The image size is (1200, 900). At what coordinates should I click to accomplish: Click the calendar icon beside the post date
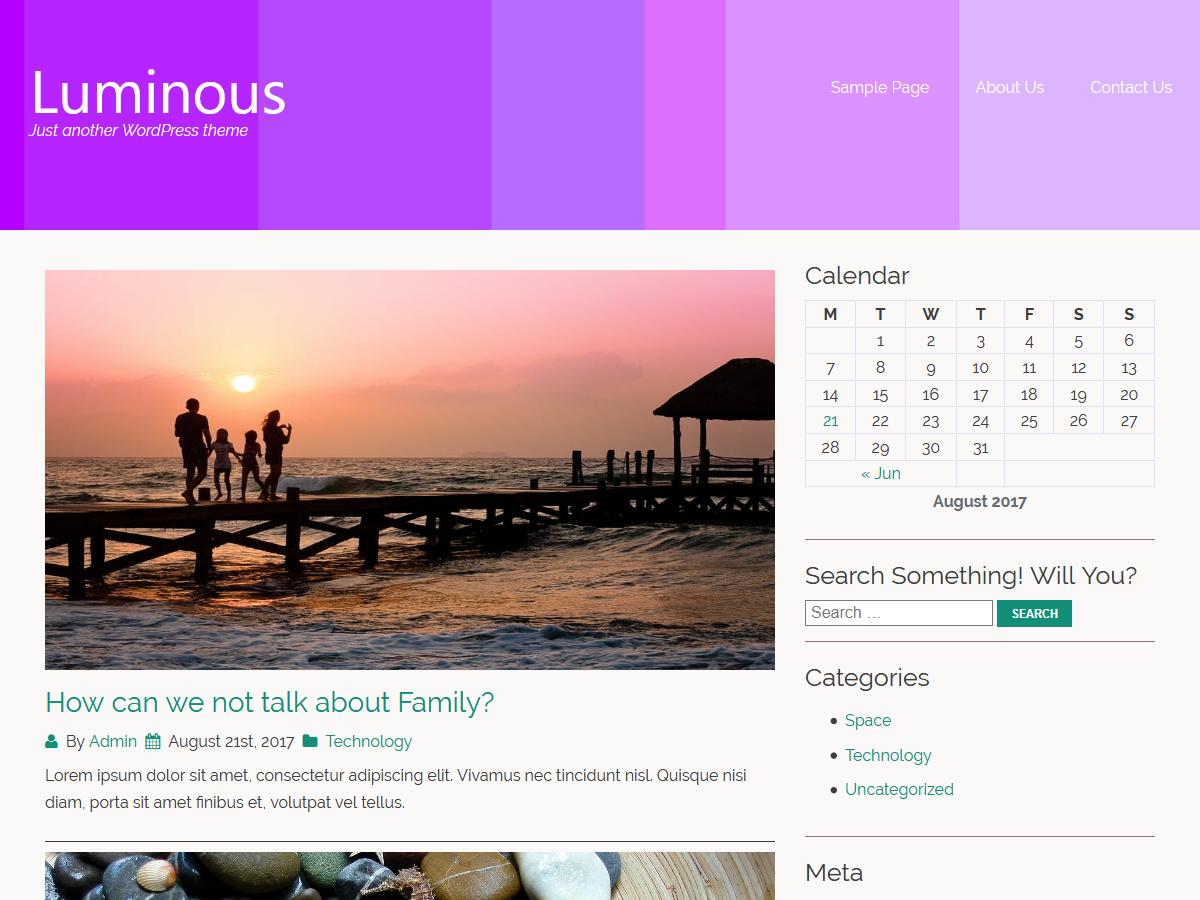(x=152, y=741)
